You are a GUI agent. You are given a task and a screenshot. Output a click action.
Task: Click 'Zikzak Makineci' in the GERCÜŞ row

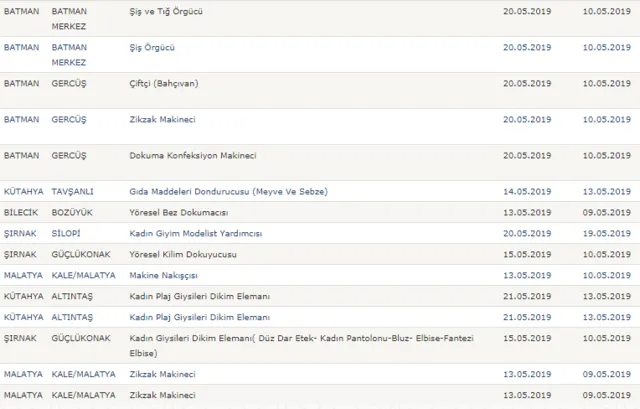point(162,119)
